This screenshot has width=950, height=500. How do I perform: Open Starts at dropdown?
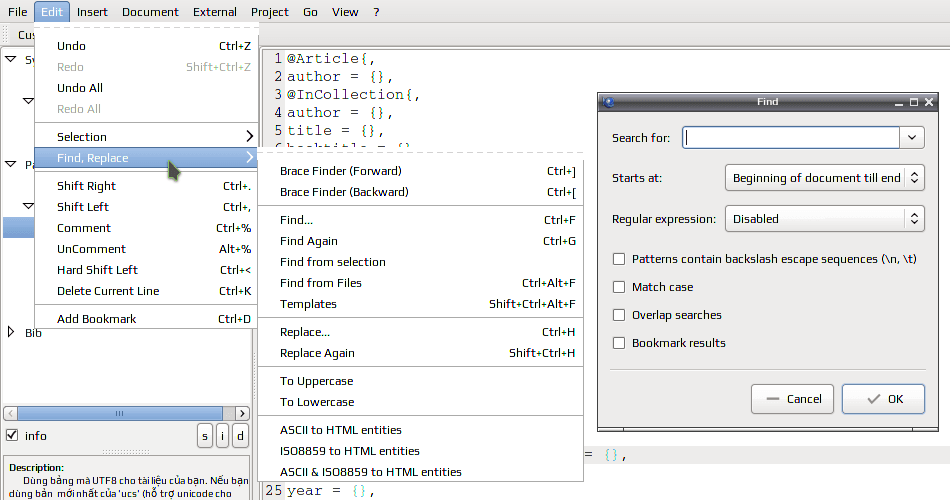pos(825,178)
